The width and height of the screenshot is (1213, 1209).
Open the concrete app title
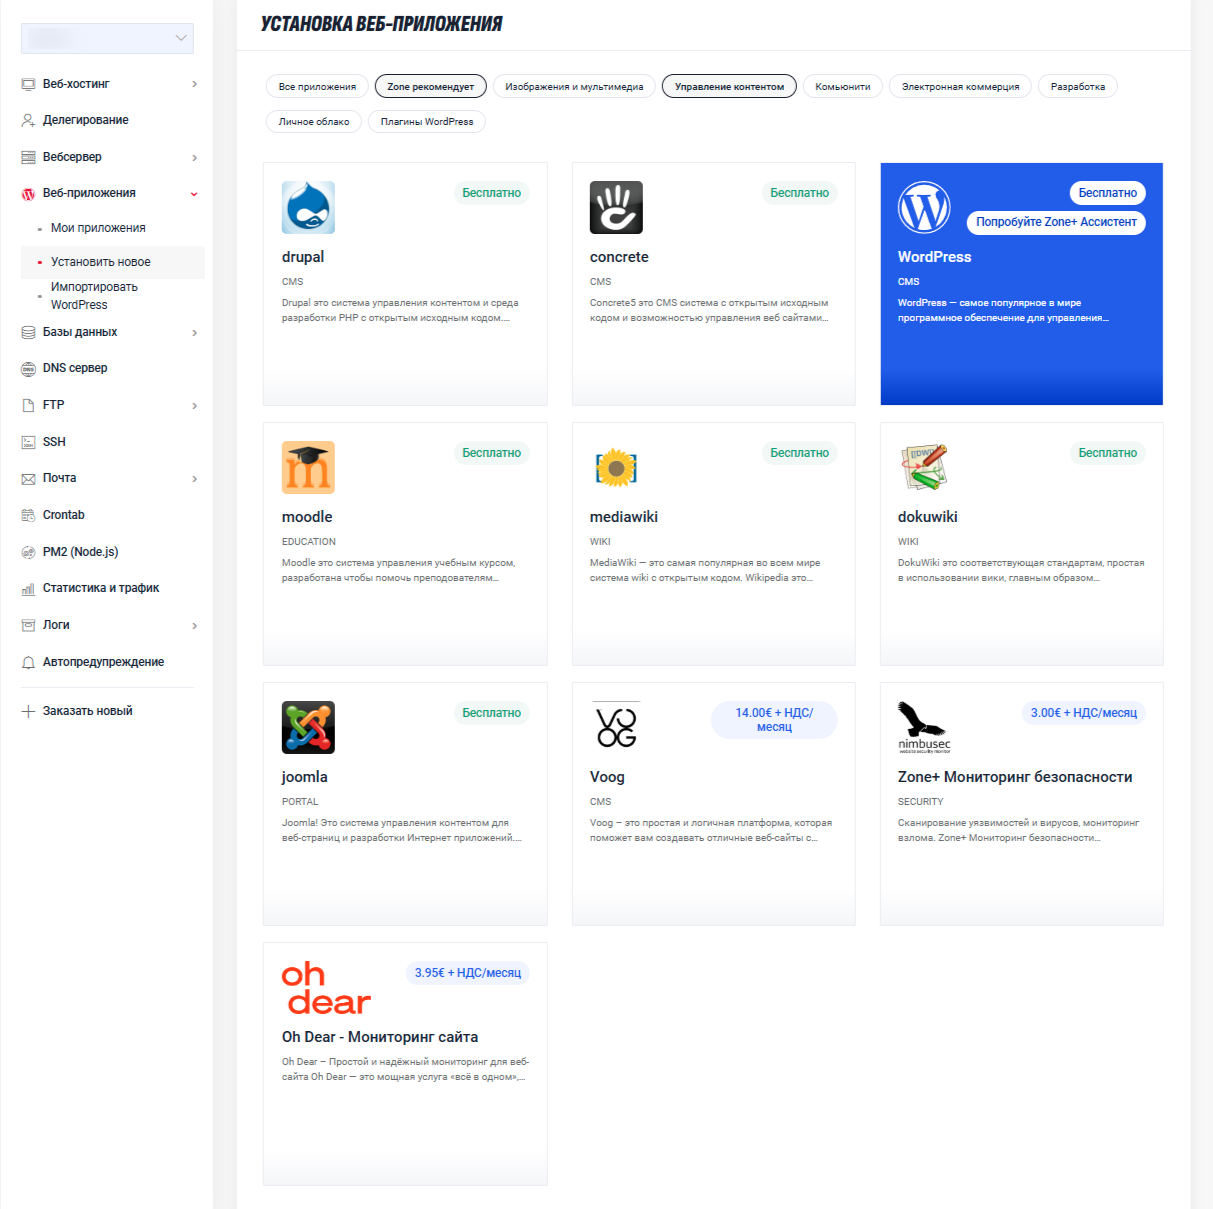[619, 257]
